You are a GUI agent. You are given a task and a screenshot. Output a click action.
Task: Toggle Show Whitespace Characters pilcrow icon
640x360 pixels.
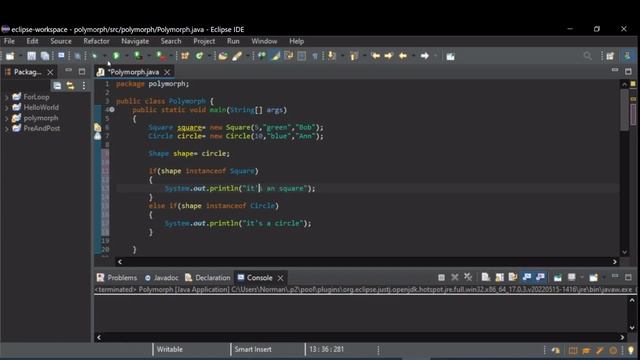pos(315,56)
